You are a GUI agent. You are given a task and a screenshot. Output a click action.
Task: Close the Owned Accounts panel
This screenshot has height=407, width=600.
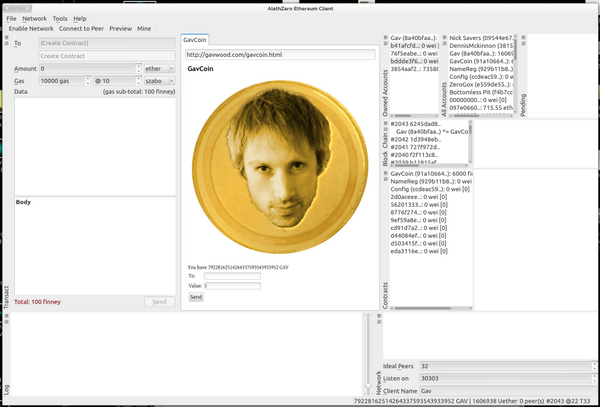[385, 37]
